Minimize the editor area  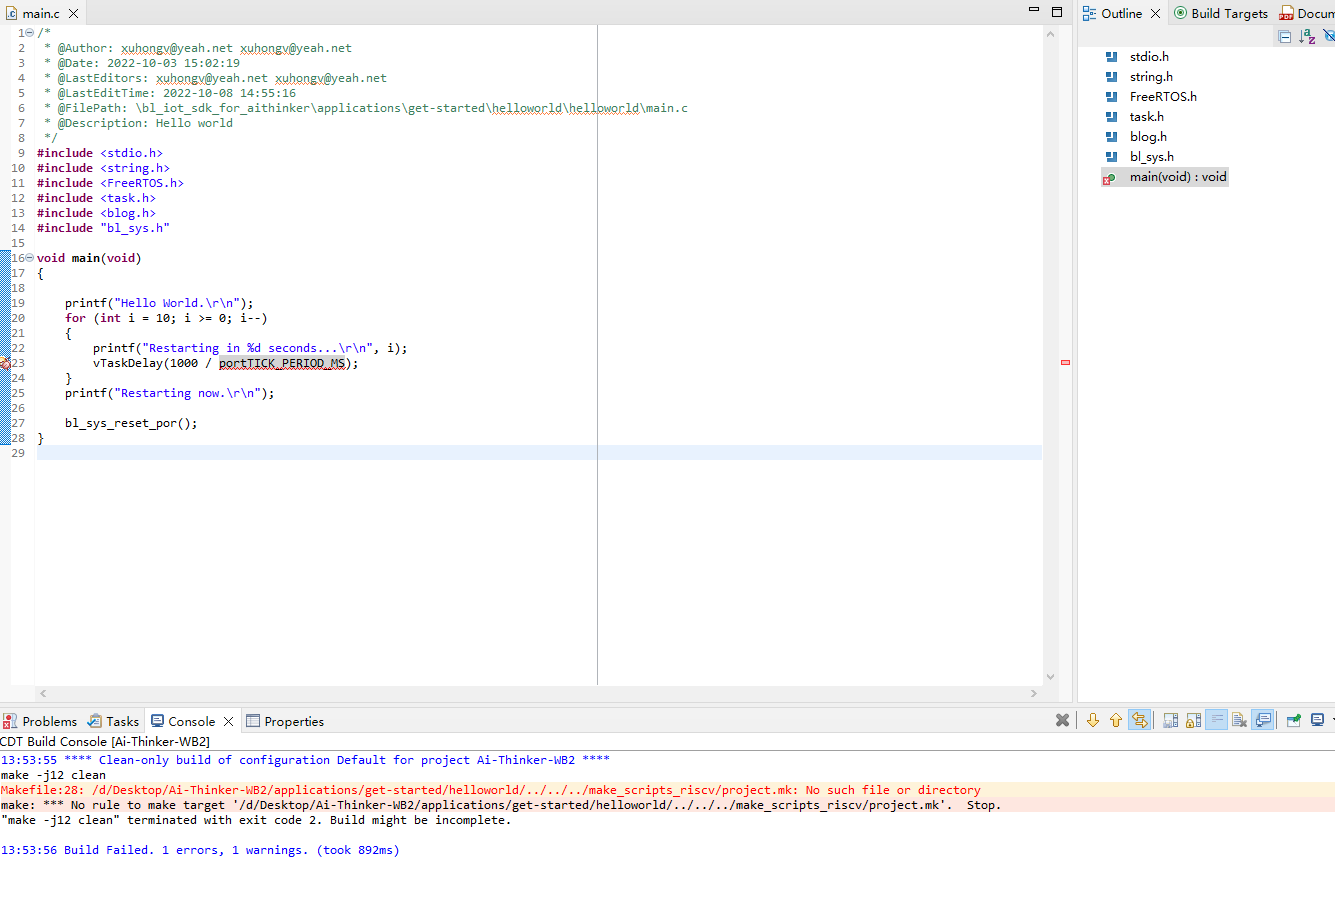(1034, 10)
